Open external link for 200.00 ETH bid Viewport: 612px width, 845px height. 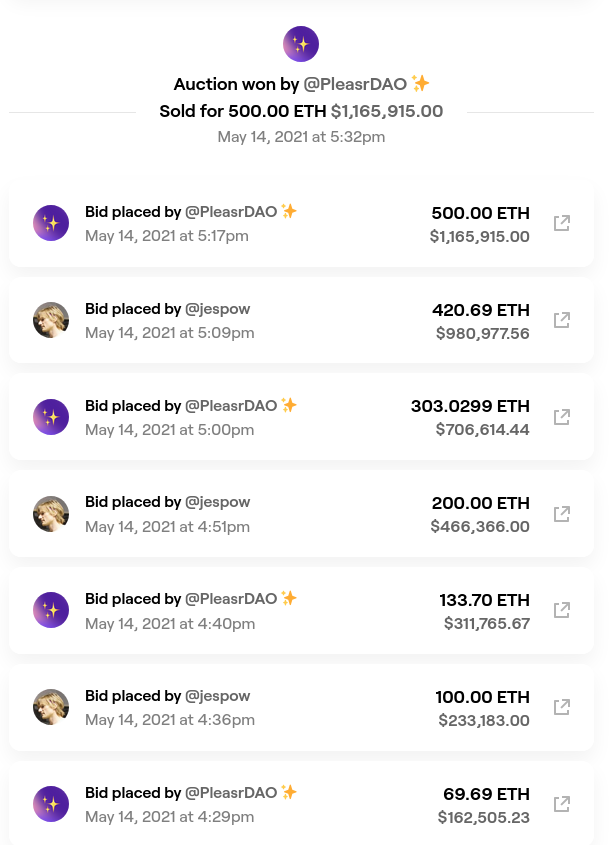click(562, 514)
